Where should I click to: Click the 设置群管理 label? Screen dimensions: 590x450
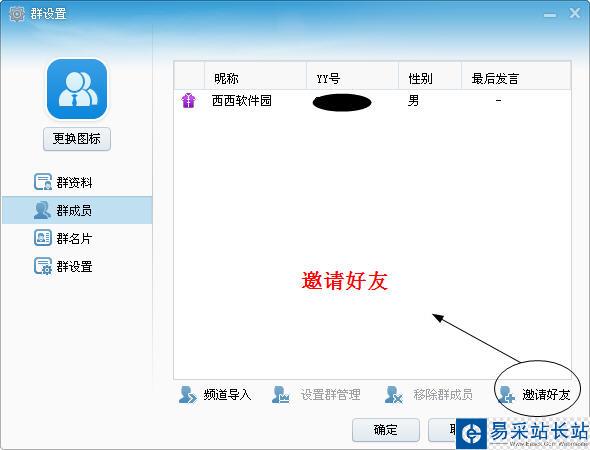click(330, 395)
